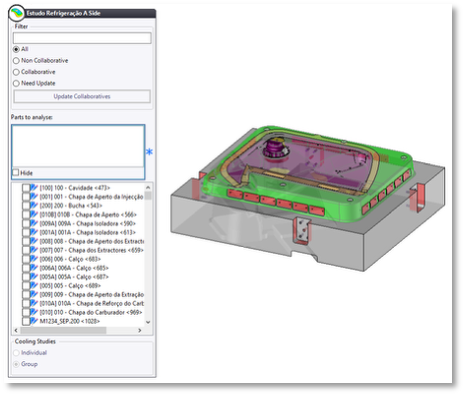Click inside the Filter text field

[82, 38]
